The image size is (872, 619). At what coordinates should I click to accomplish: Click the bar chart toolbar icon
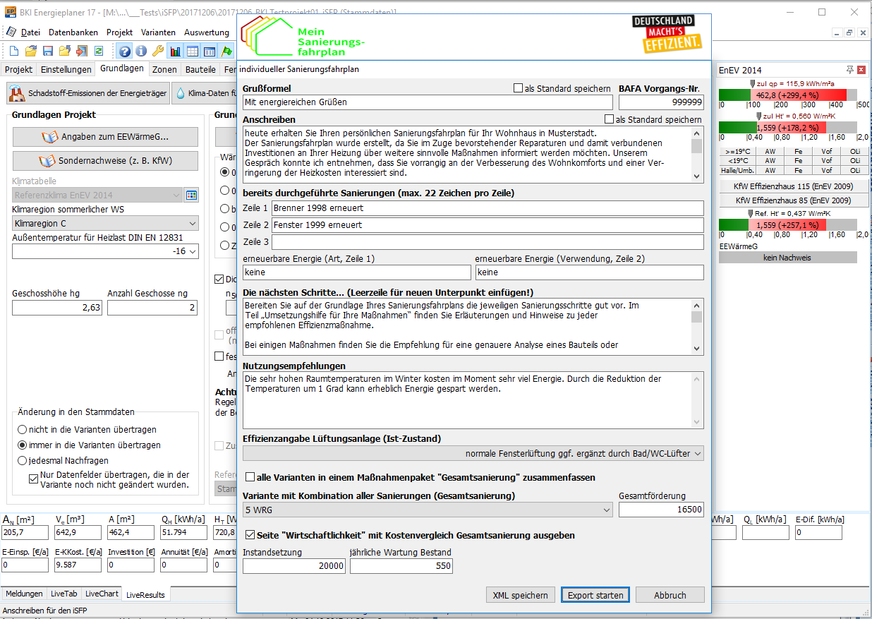(x=176, y=51)
